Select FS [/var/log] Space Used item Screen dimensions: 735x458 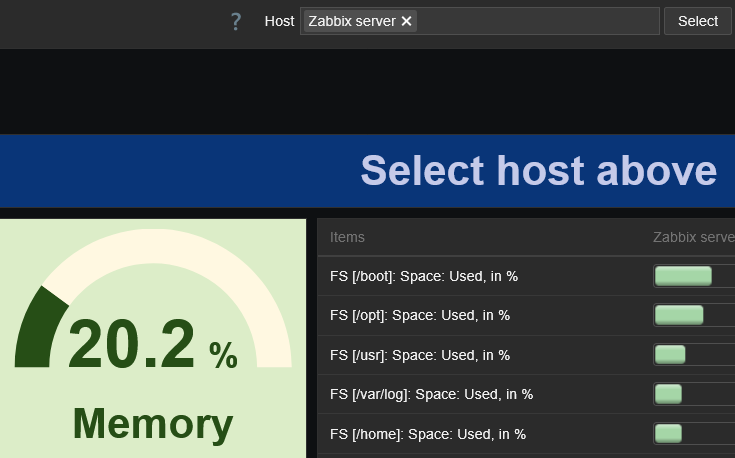pos(431,394)
